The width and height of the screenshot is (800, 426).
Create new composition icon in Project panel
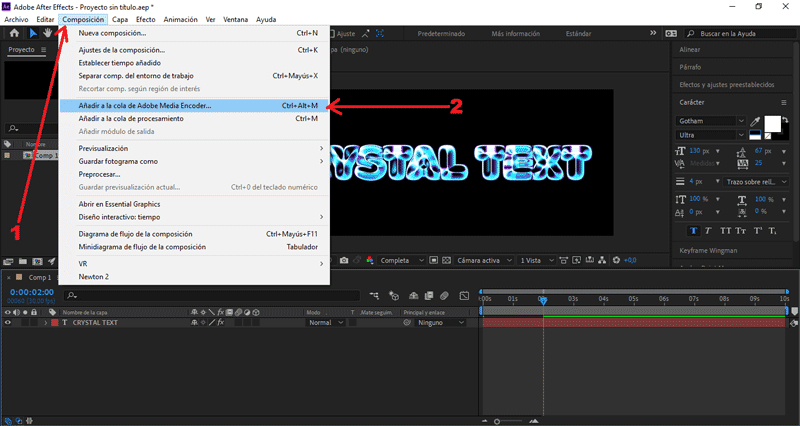(37, 261)
